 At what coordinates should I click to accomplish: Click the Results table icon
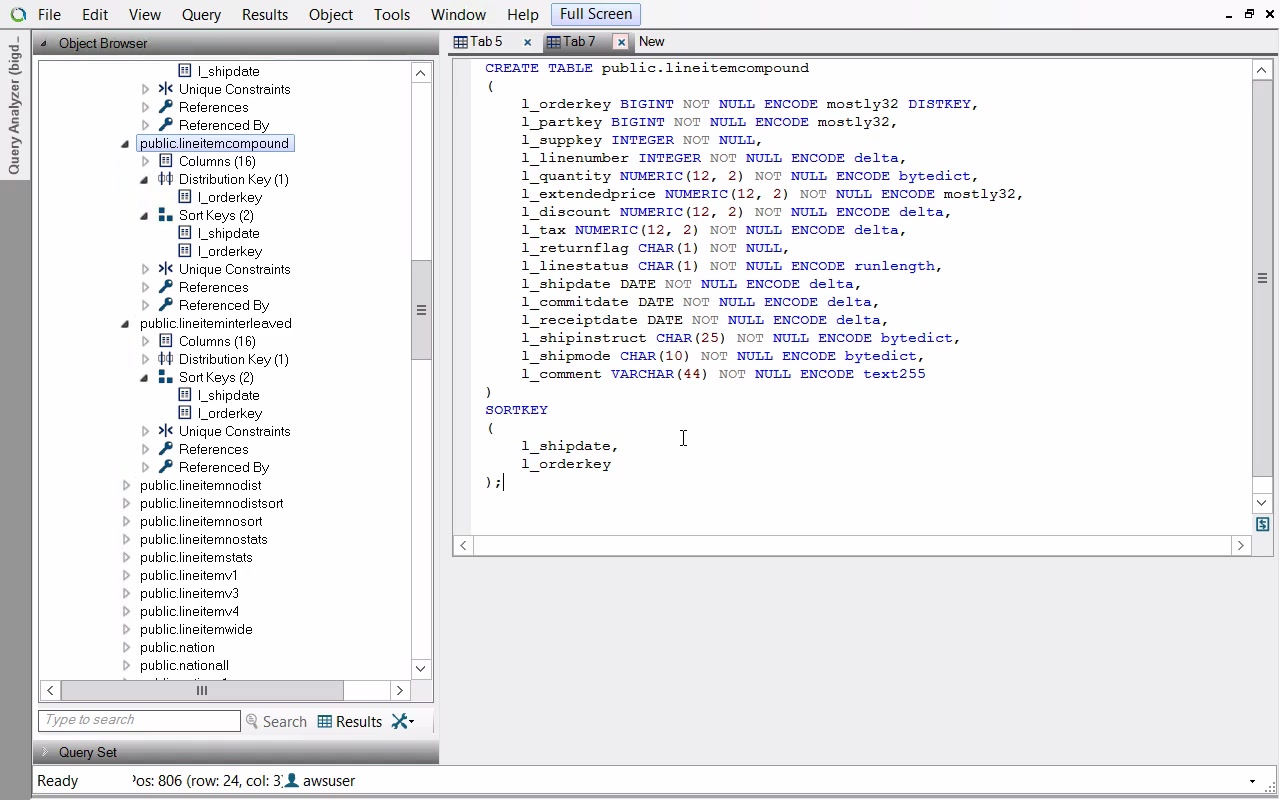(x=325, y=721)
